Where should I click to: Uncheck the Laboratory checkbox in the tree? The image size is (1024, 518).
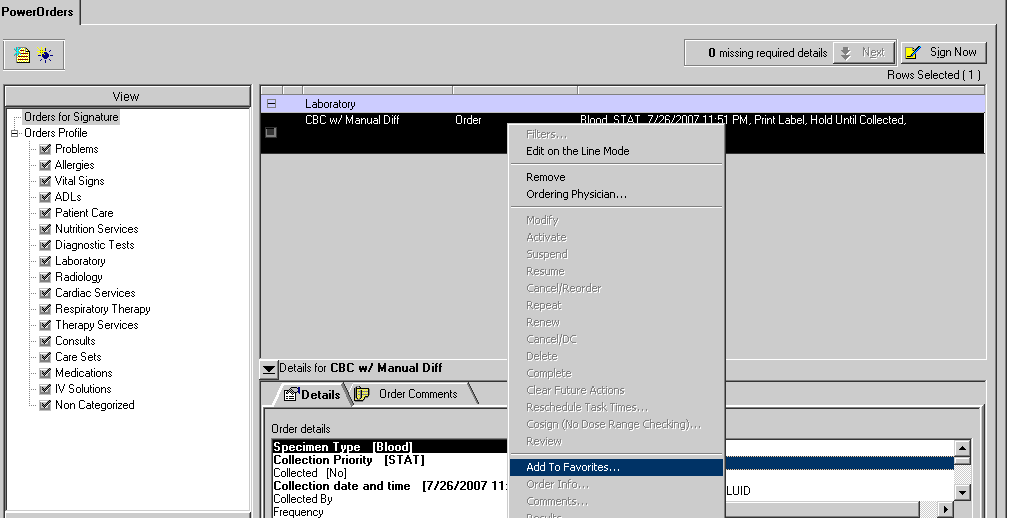click(45, 261)
